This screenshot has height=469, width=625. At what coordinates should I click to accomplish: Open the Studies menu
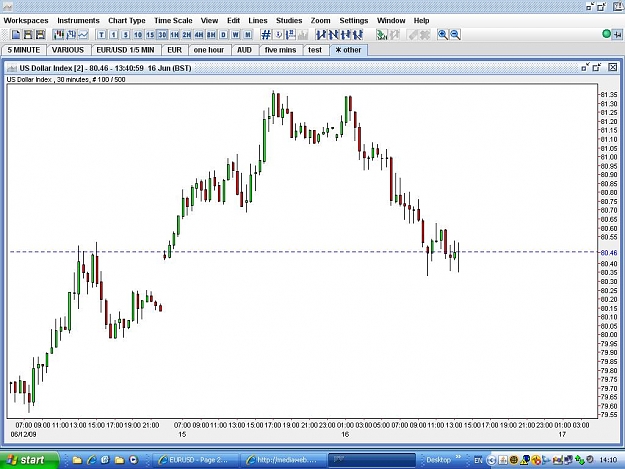(289, 20)
